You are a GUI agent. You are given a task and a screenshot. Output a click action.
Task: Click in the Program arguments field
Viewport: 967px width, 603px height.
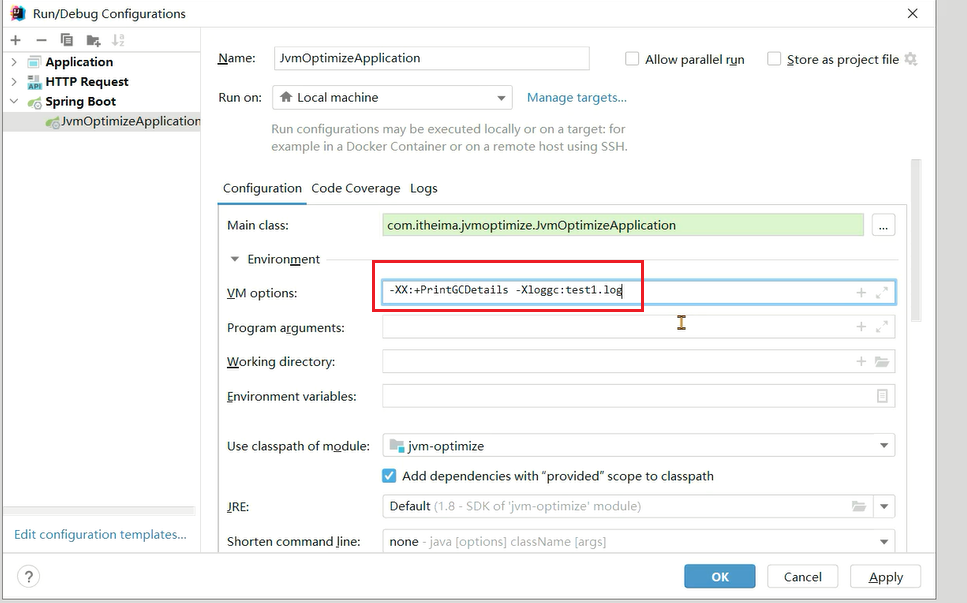tap(615, 327)
